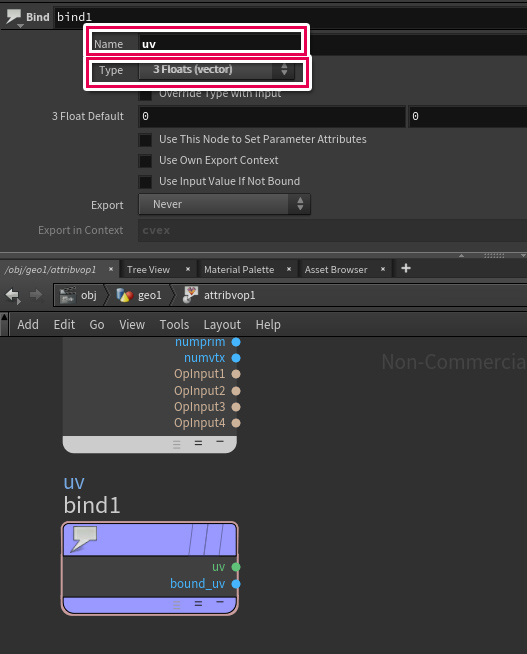Open the Edit menu
The image size is (527, 654).
pos(64,324)
